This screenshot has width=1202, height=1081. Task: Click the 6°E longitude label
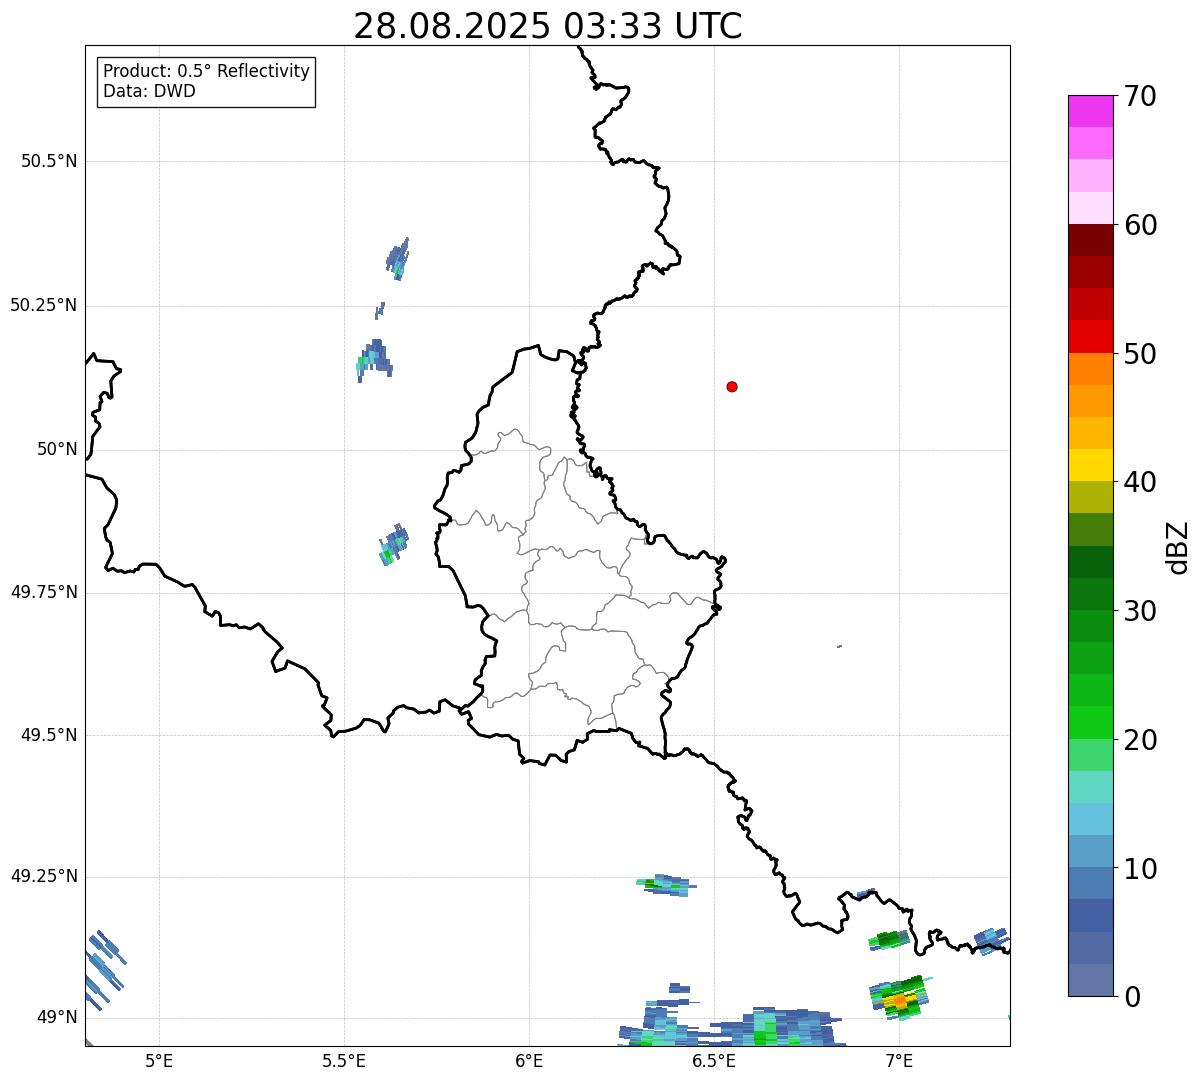pyautogui.click(x=529, y=1060)
